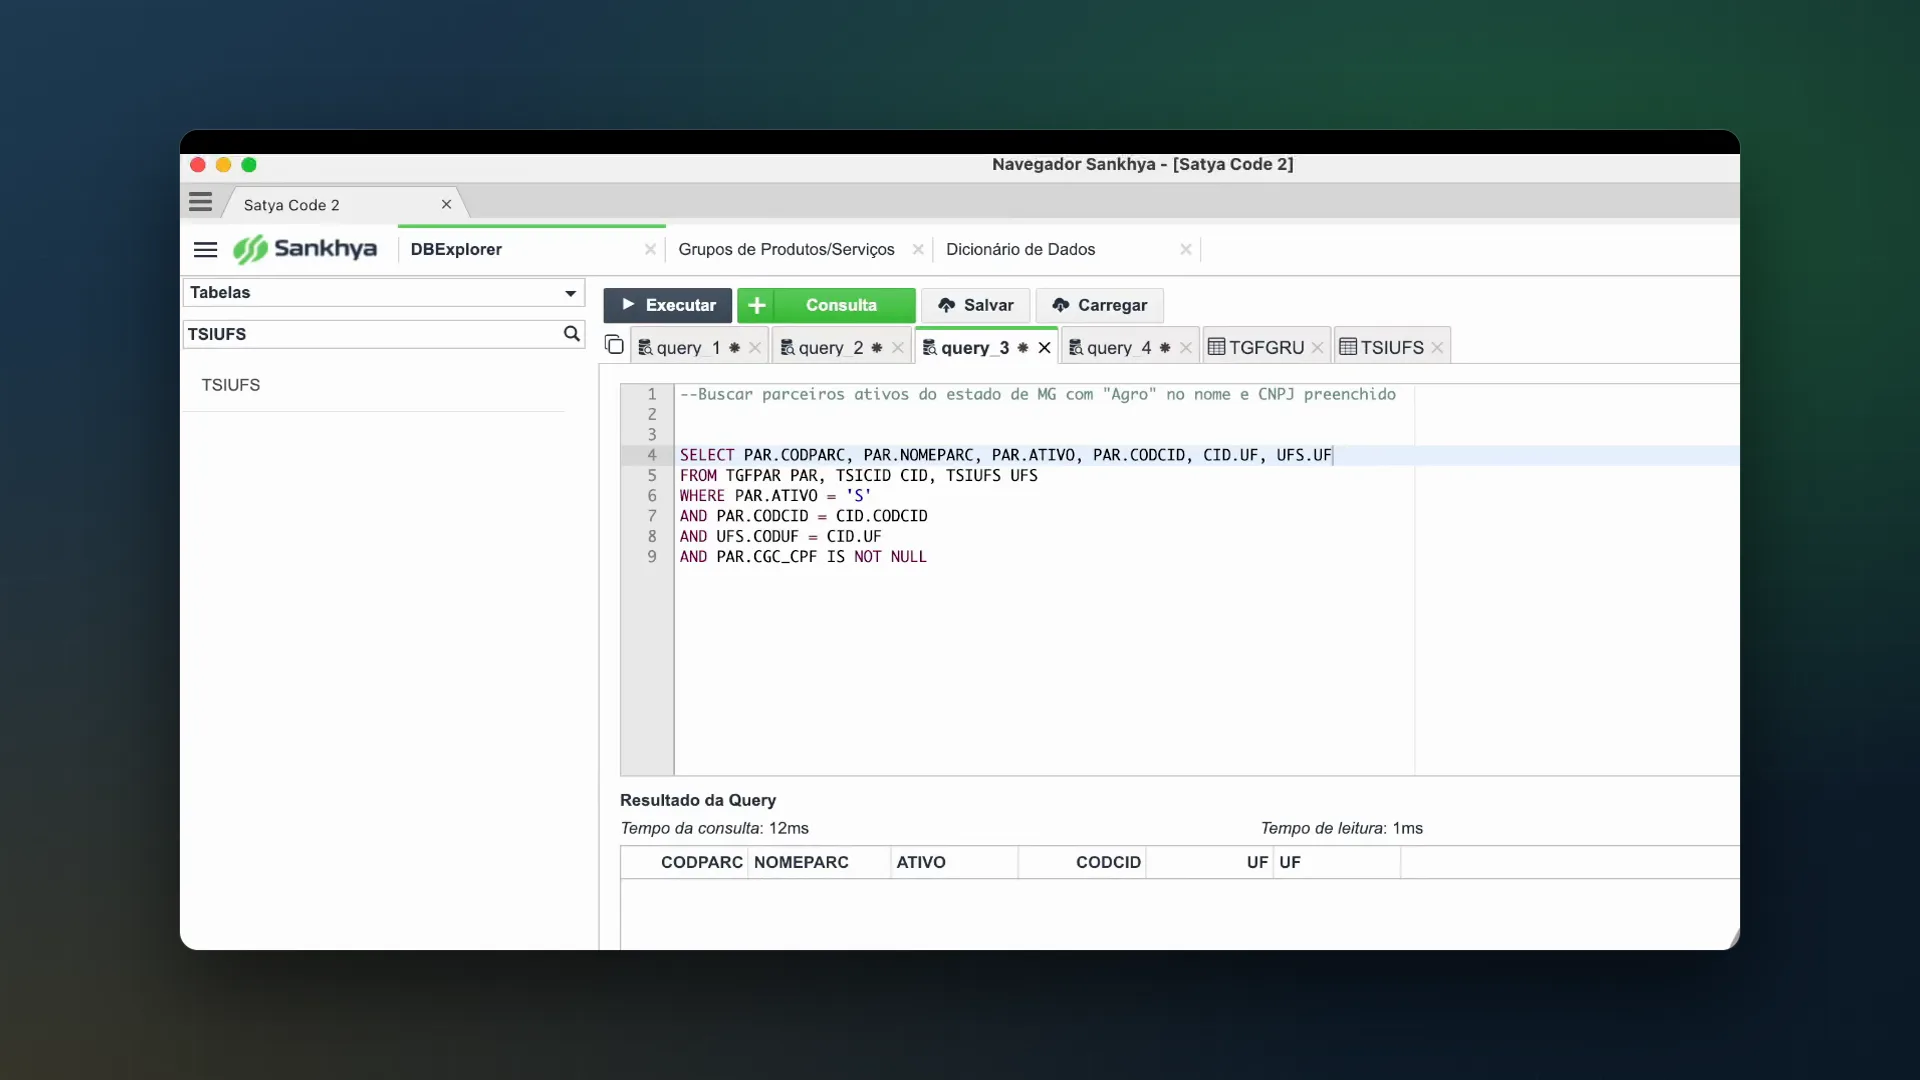The width and height of the screenshot is (1920, 1080).
Task: Close the Dicionário de Dados tab
Action: (x=1185, y=249)
